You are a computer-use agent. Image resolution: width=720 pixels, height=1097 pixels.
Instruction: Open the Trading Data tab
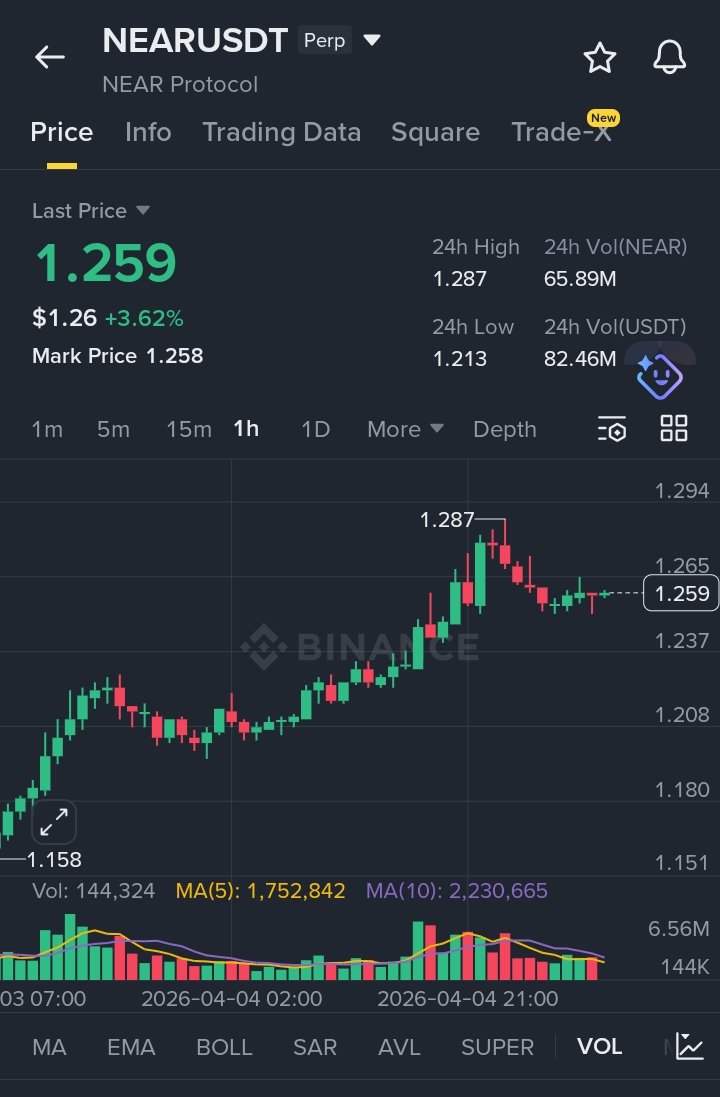281,132
